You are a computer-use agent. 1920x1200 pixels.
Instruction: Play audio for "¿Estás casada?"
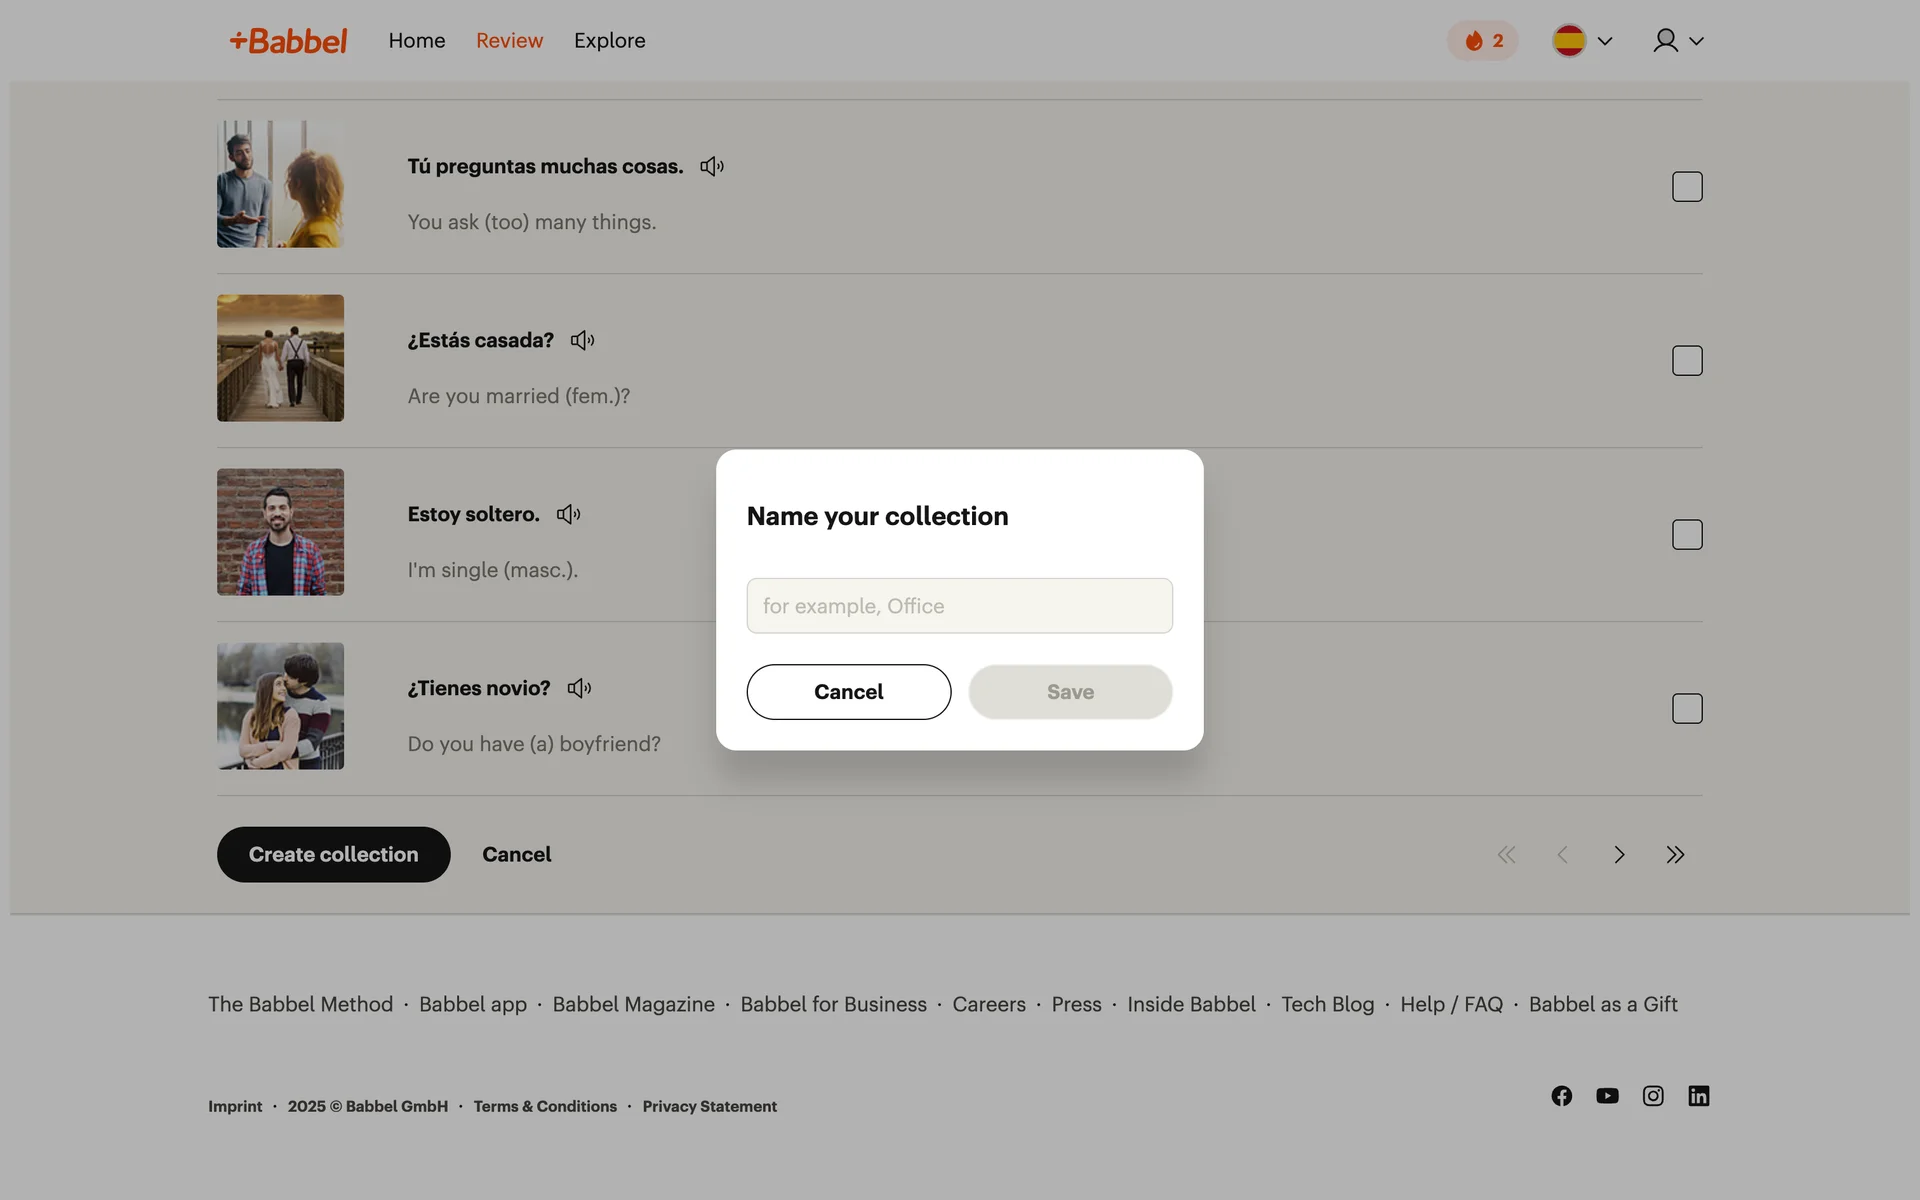point(582,341)
